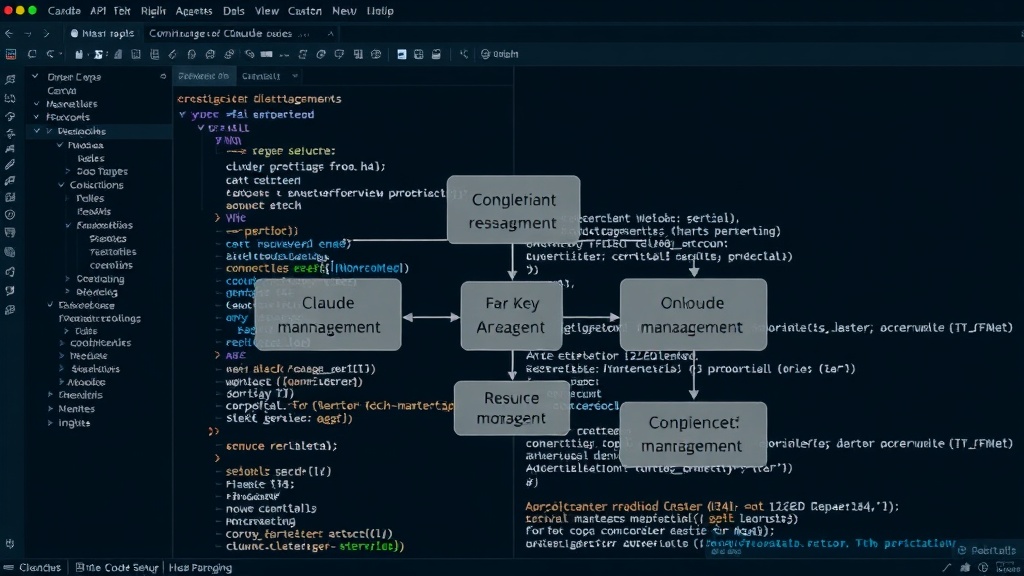Screen dimensions: 1024x576
Task: Expand the Coo Tapes tree node
Action: (68, 171)
